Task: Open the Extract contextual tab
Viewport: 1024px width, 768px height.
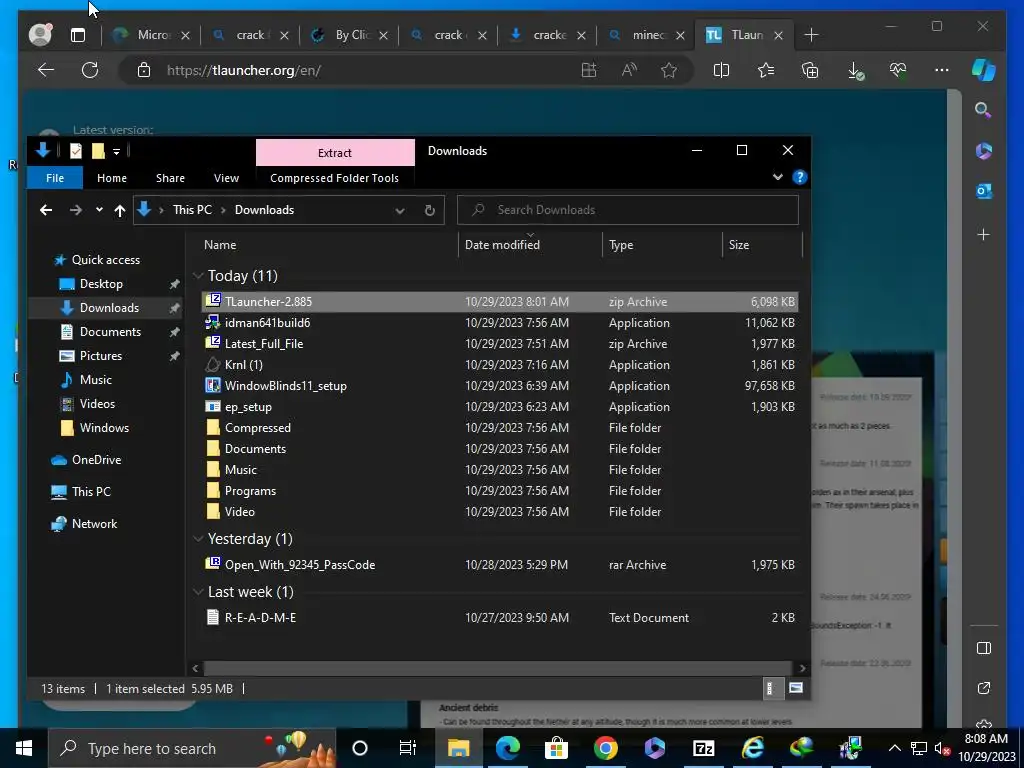Action: coord(335,152)
